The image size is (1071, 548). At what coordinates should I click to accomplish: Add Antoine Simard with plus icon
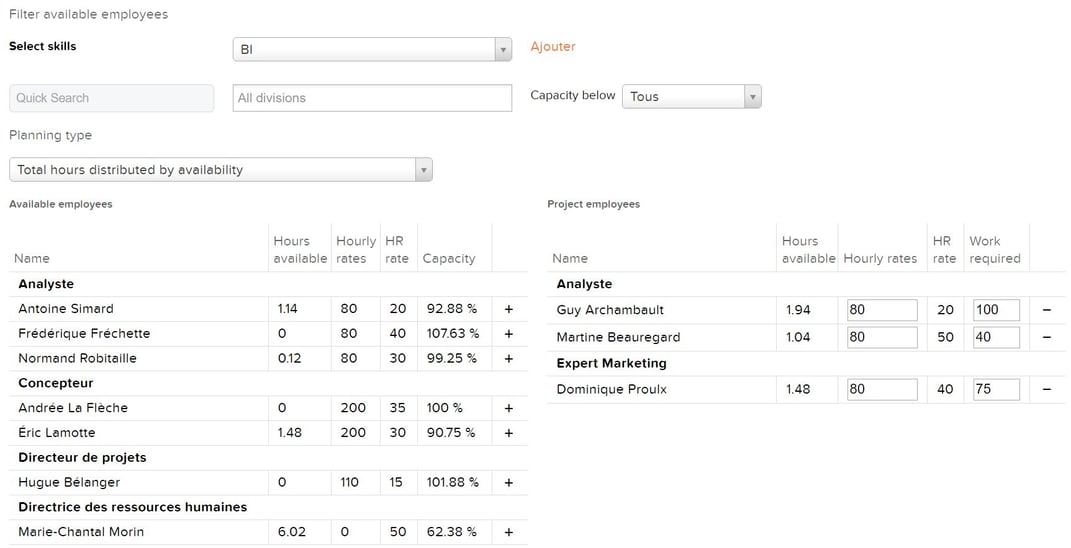(x=508, y=310)
